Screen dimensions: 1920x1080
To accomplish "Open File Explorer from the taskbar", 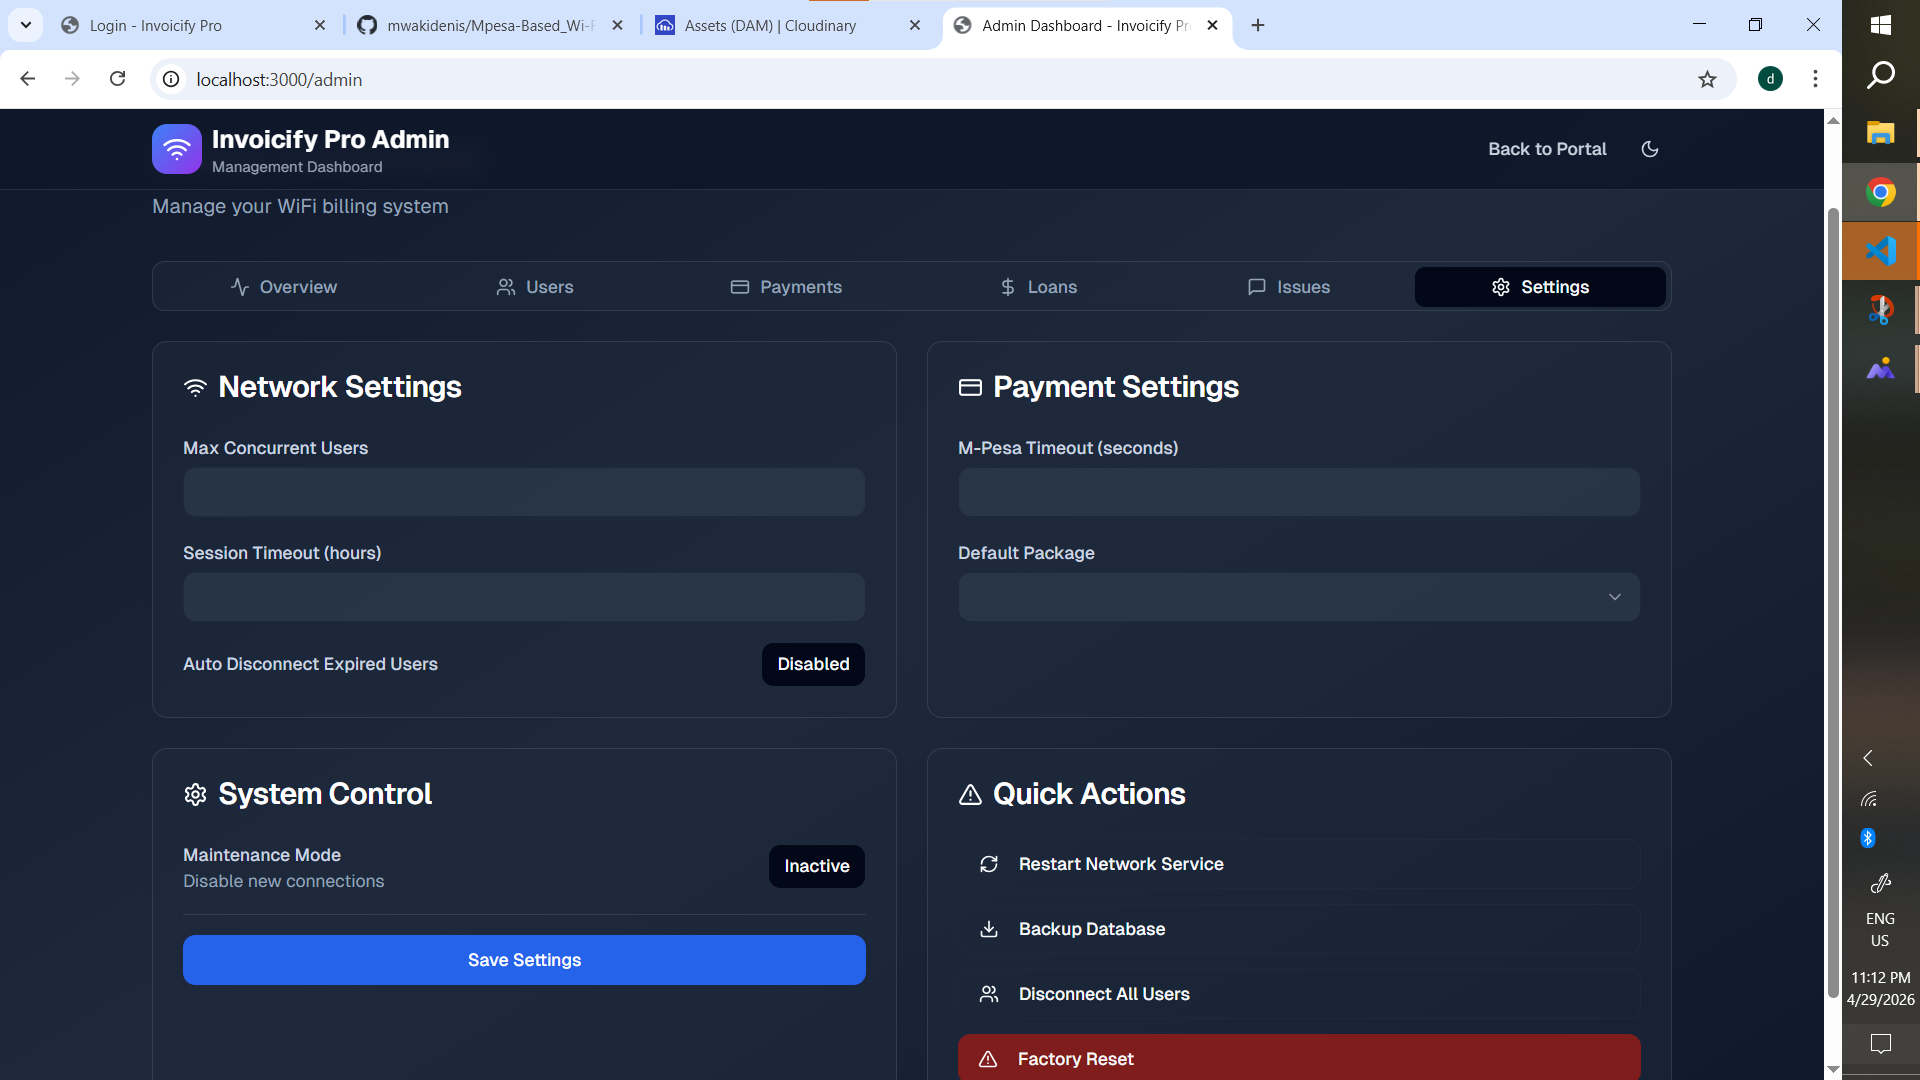I will click(1880, 133).
